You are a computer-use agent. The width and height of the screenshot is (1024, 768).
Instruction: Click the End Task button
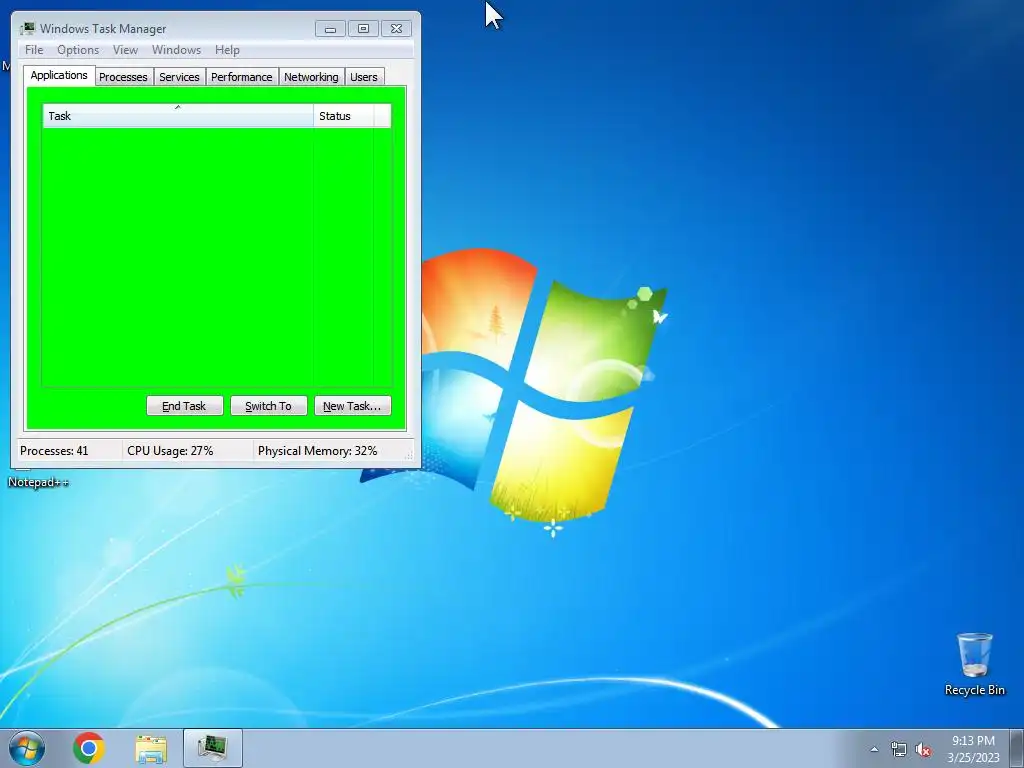coord(184,406)
